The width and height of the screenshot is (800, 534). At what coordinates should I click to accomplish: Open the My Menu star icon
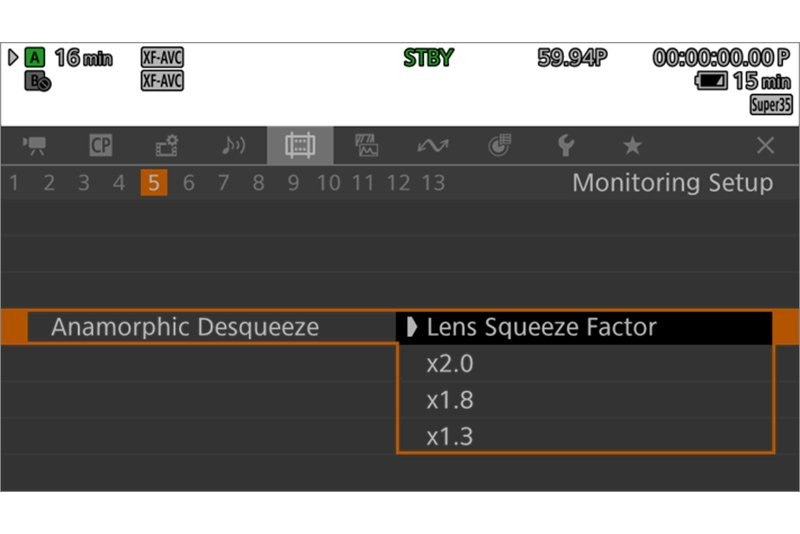tap(632, 146)
